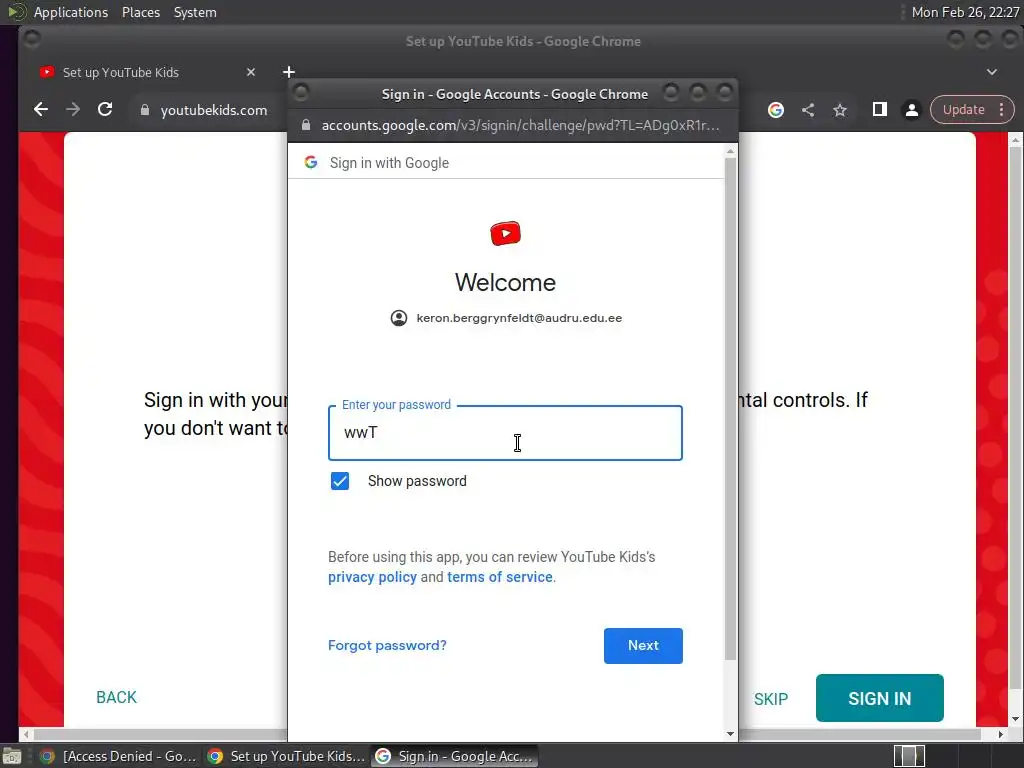The image size is (1024, 768).
Task: Click the main page vertical scrollbar down arrow
Action: (x=1016, y=720)
